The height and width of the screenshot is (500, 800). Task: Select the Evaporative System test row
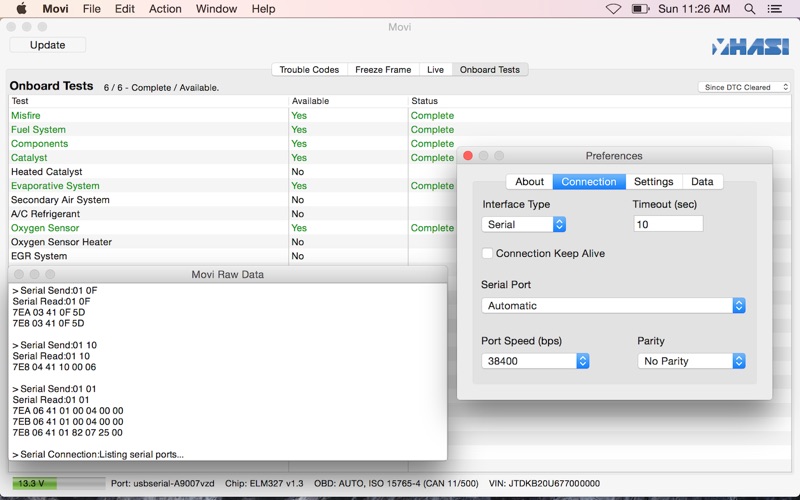click(233, 186)
